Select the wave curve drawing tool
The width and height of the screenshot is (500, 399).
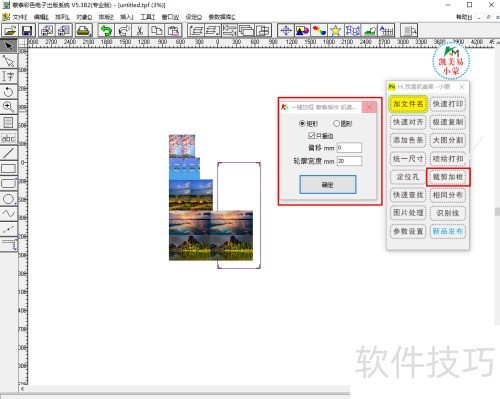tap(9, 214)
